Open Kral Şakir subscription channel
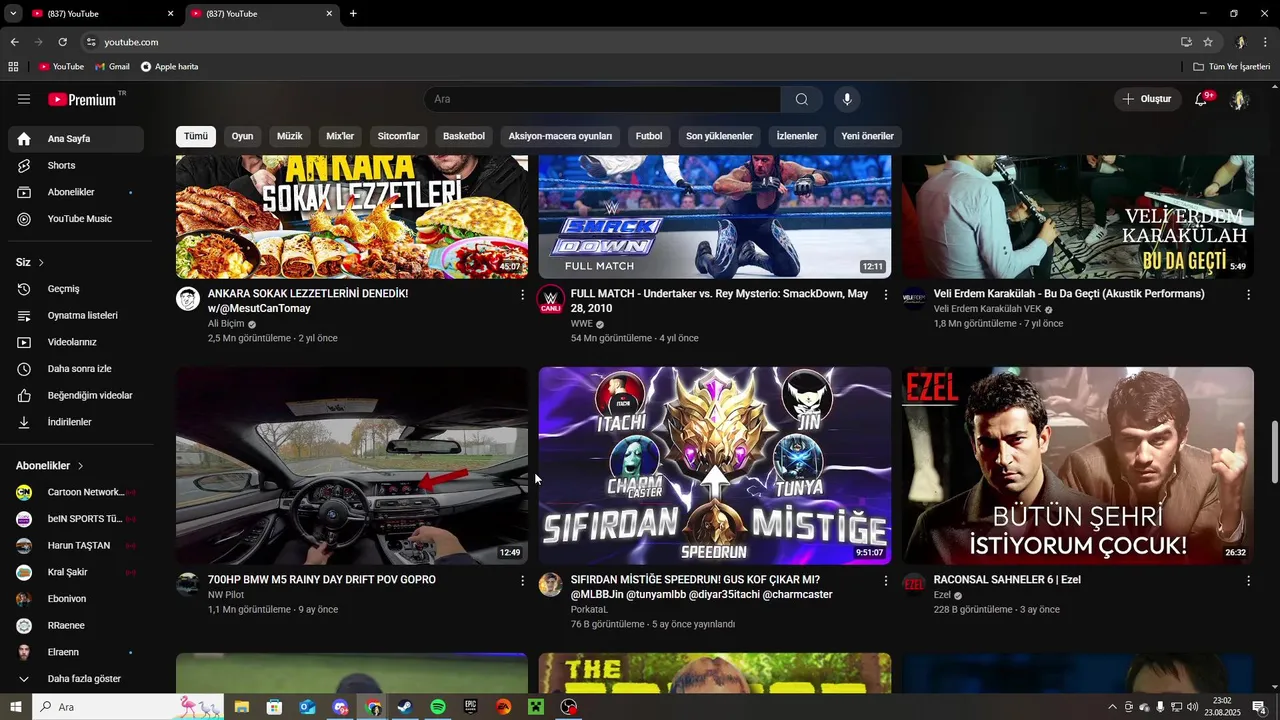Screen dimensions: 1280x720 click(76, 572)
